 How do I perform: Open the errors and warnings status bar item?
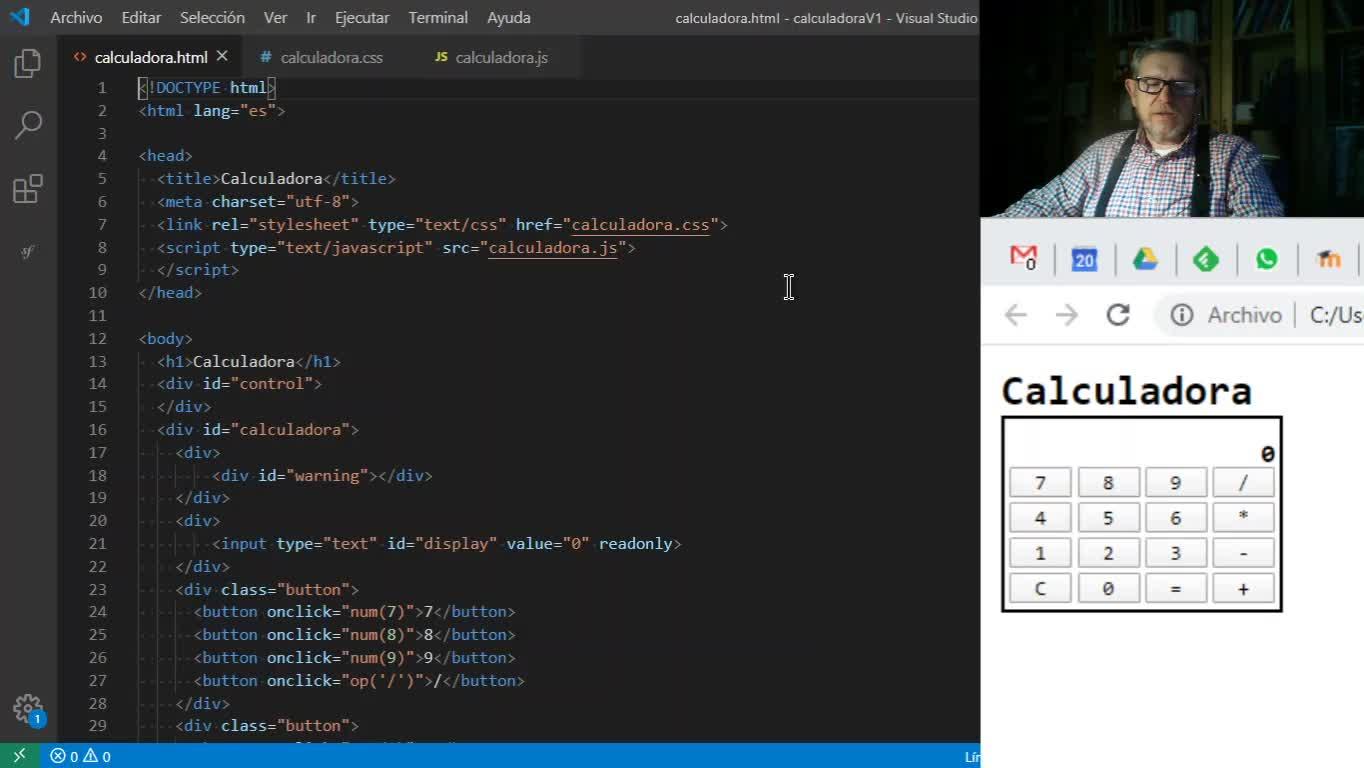click(81, 756)
